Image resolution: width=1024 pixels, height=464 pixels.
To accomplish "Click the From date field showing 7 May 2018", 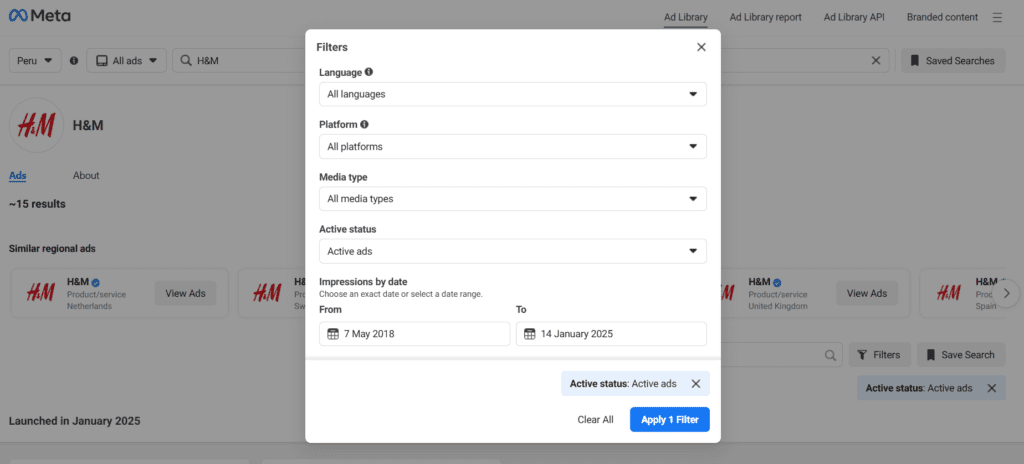I will pos(415,334).
